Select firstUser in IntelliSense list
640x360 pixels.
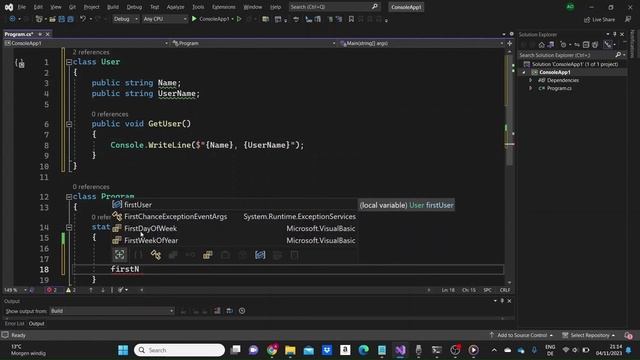pos(234,204)
